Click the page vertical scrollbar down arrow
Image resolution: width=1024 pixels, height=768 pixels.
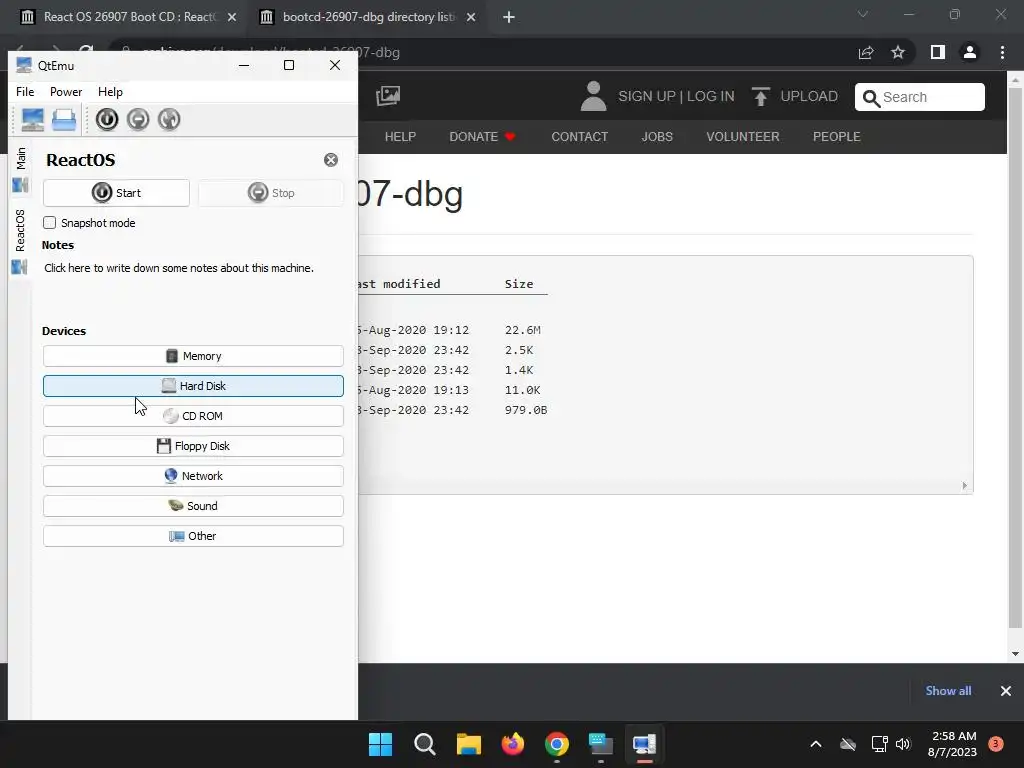point(1015,654)
